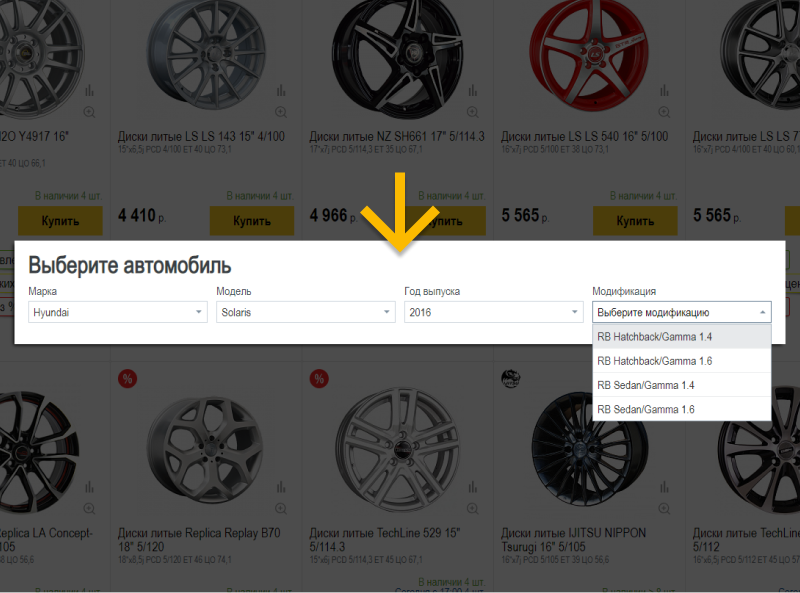Select RB Sedan/Gamma 1.6 modification
This screenshot has width=800, height=593.
(x=681, y=409)
